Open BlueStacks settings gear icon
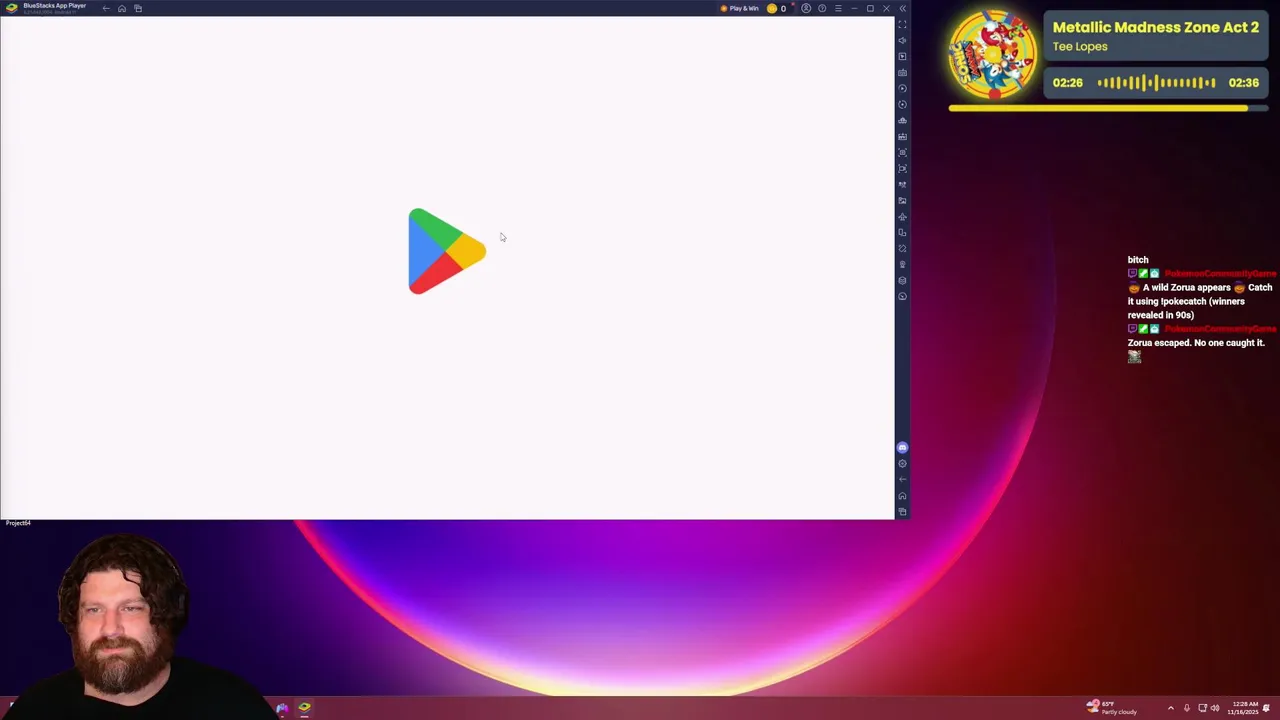Image resolution: width=1280 pixels, height=720 pixels. tap(902, 463)
